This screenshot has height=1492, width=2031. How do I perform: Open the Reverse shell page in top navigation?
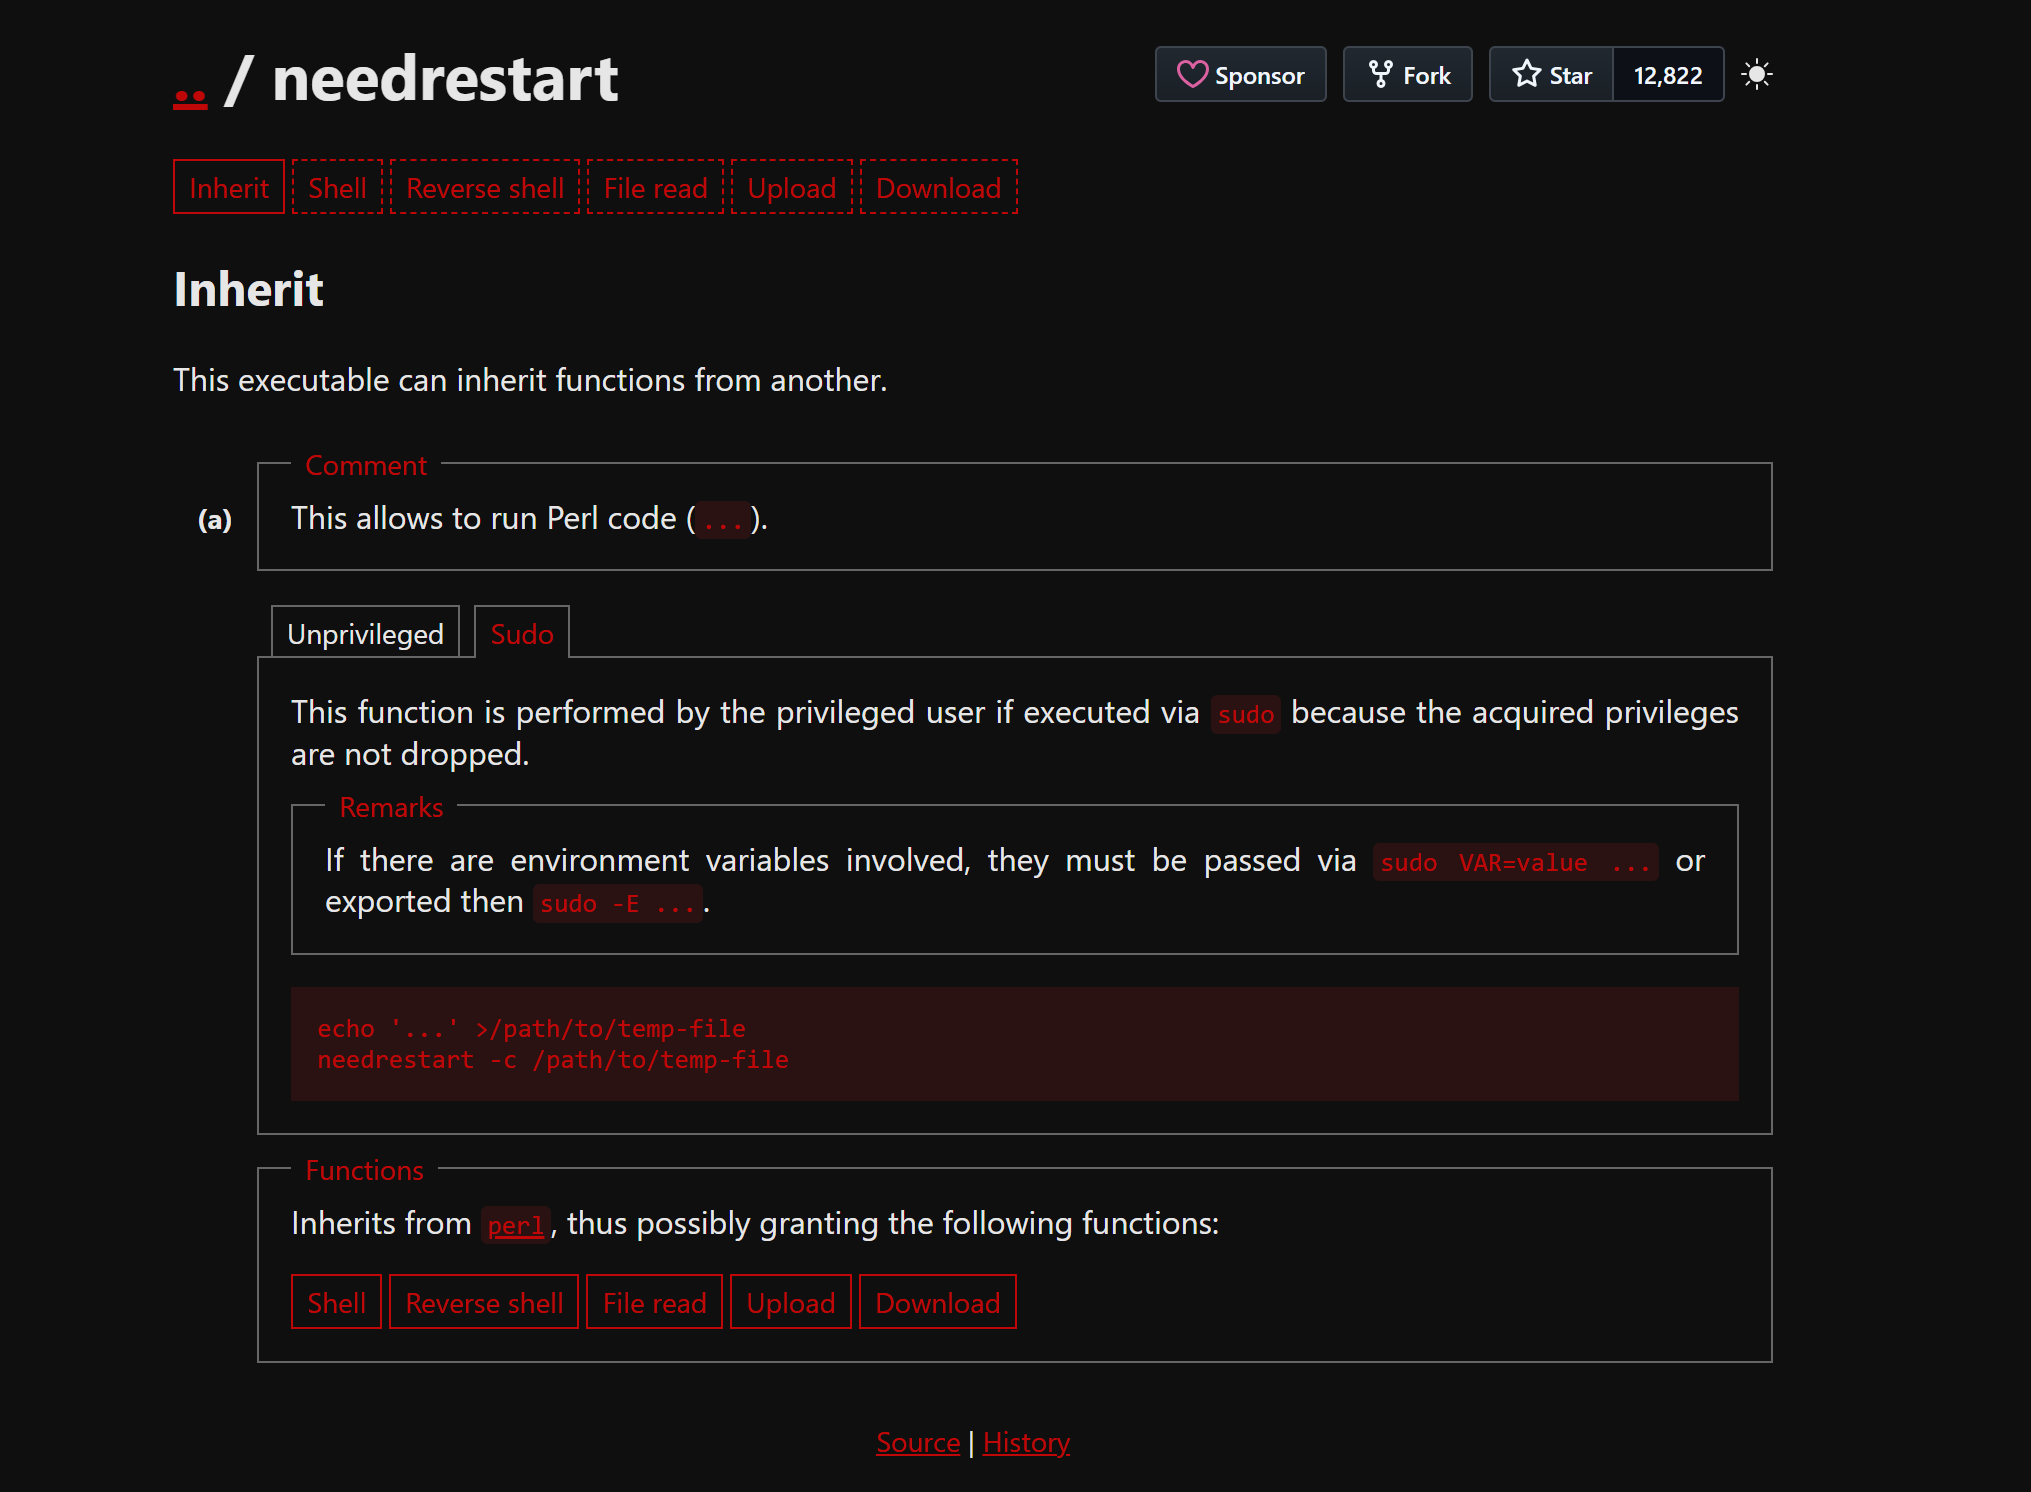pyautogui.click(x=484, y=187)
